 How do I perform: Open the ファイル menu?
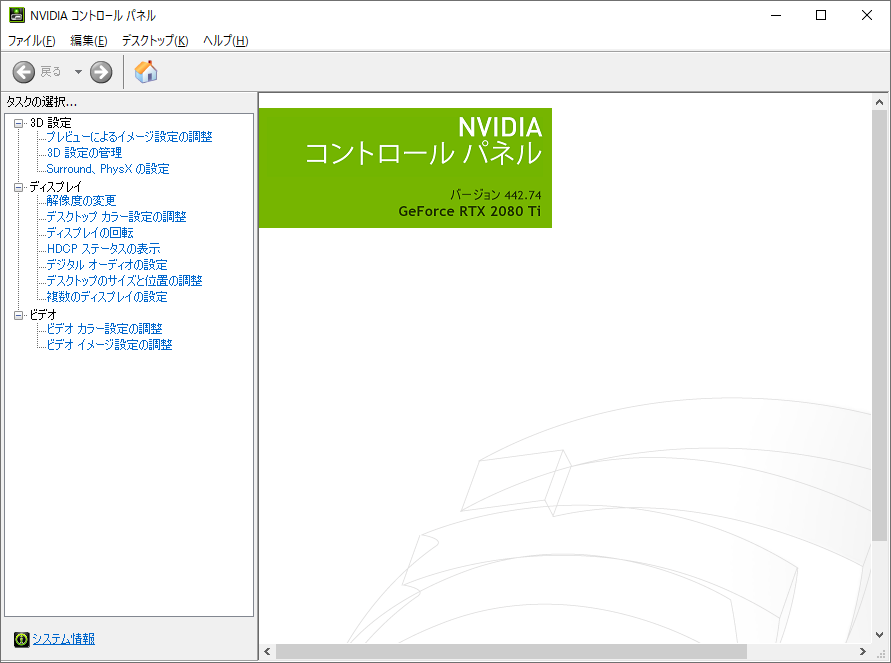tap(31, 41)
